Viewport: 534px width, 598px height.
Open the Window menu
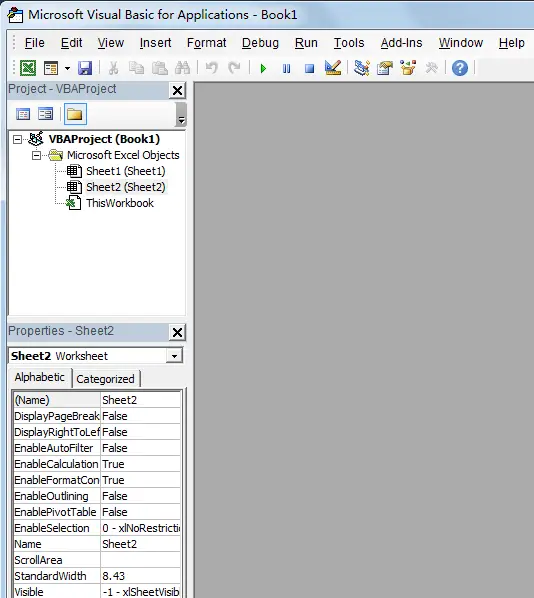461,43
